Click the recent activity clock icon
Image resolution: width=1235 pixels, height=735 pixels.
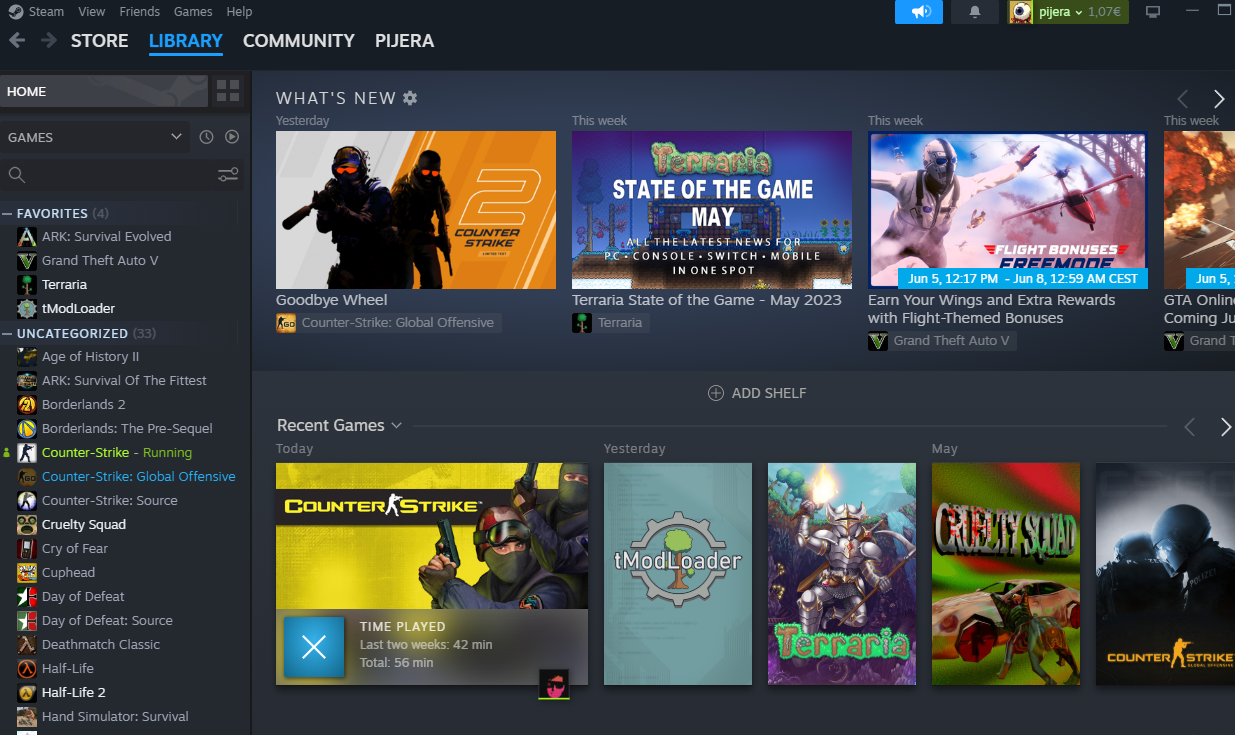206,137
